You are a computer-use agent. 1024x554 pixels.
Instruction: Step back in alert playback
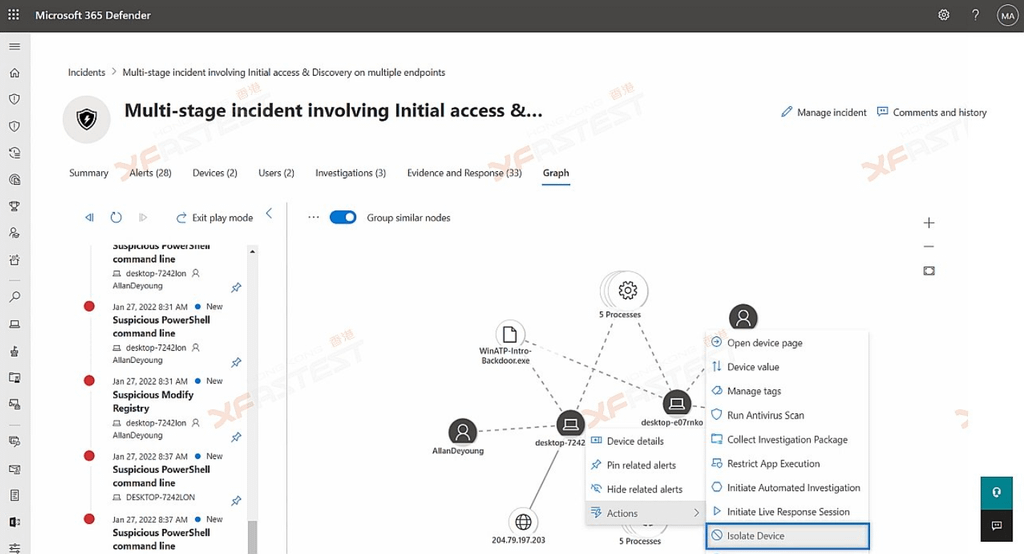(x=89, y=218)
